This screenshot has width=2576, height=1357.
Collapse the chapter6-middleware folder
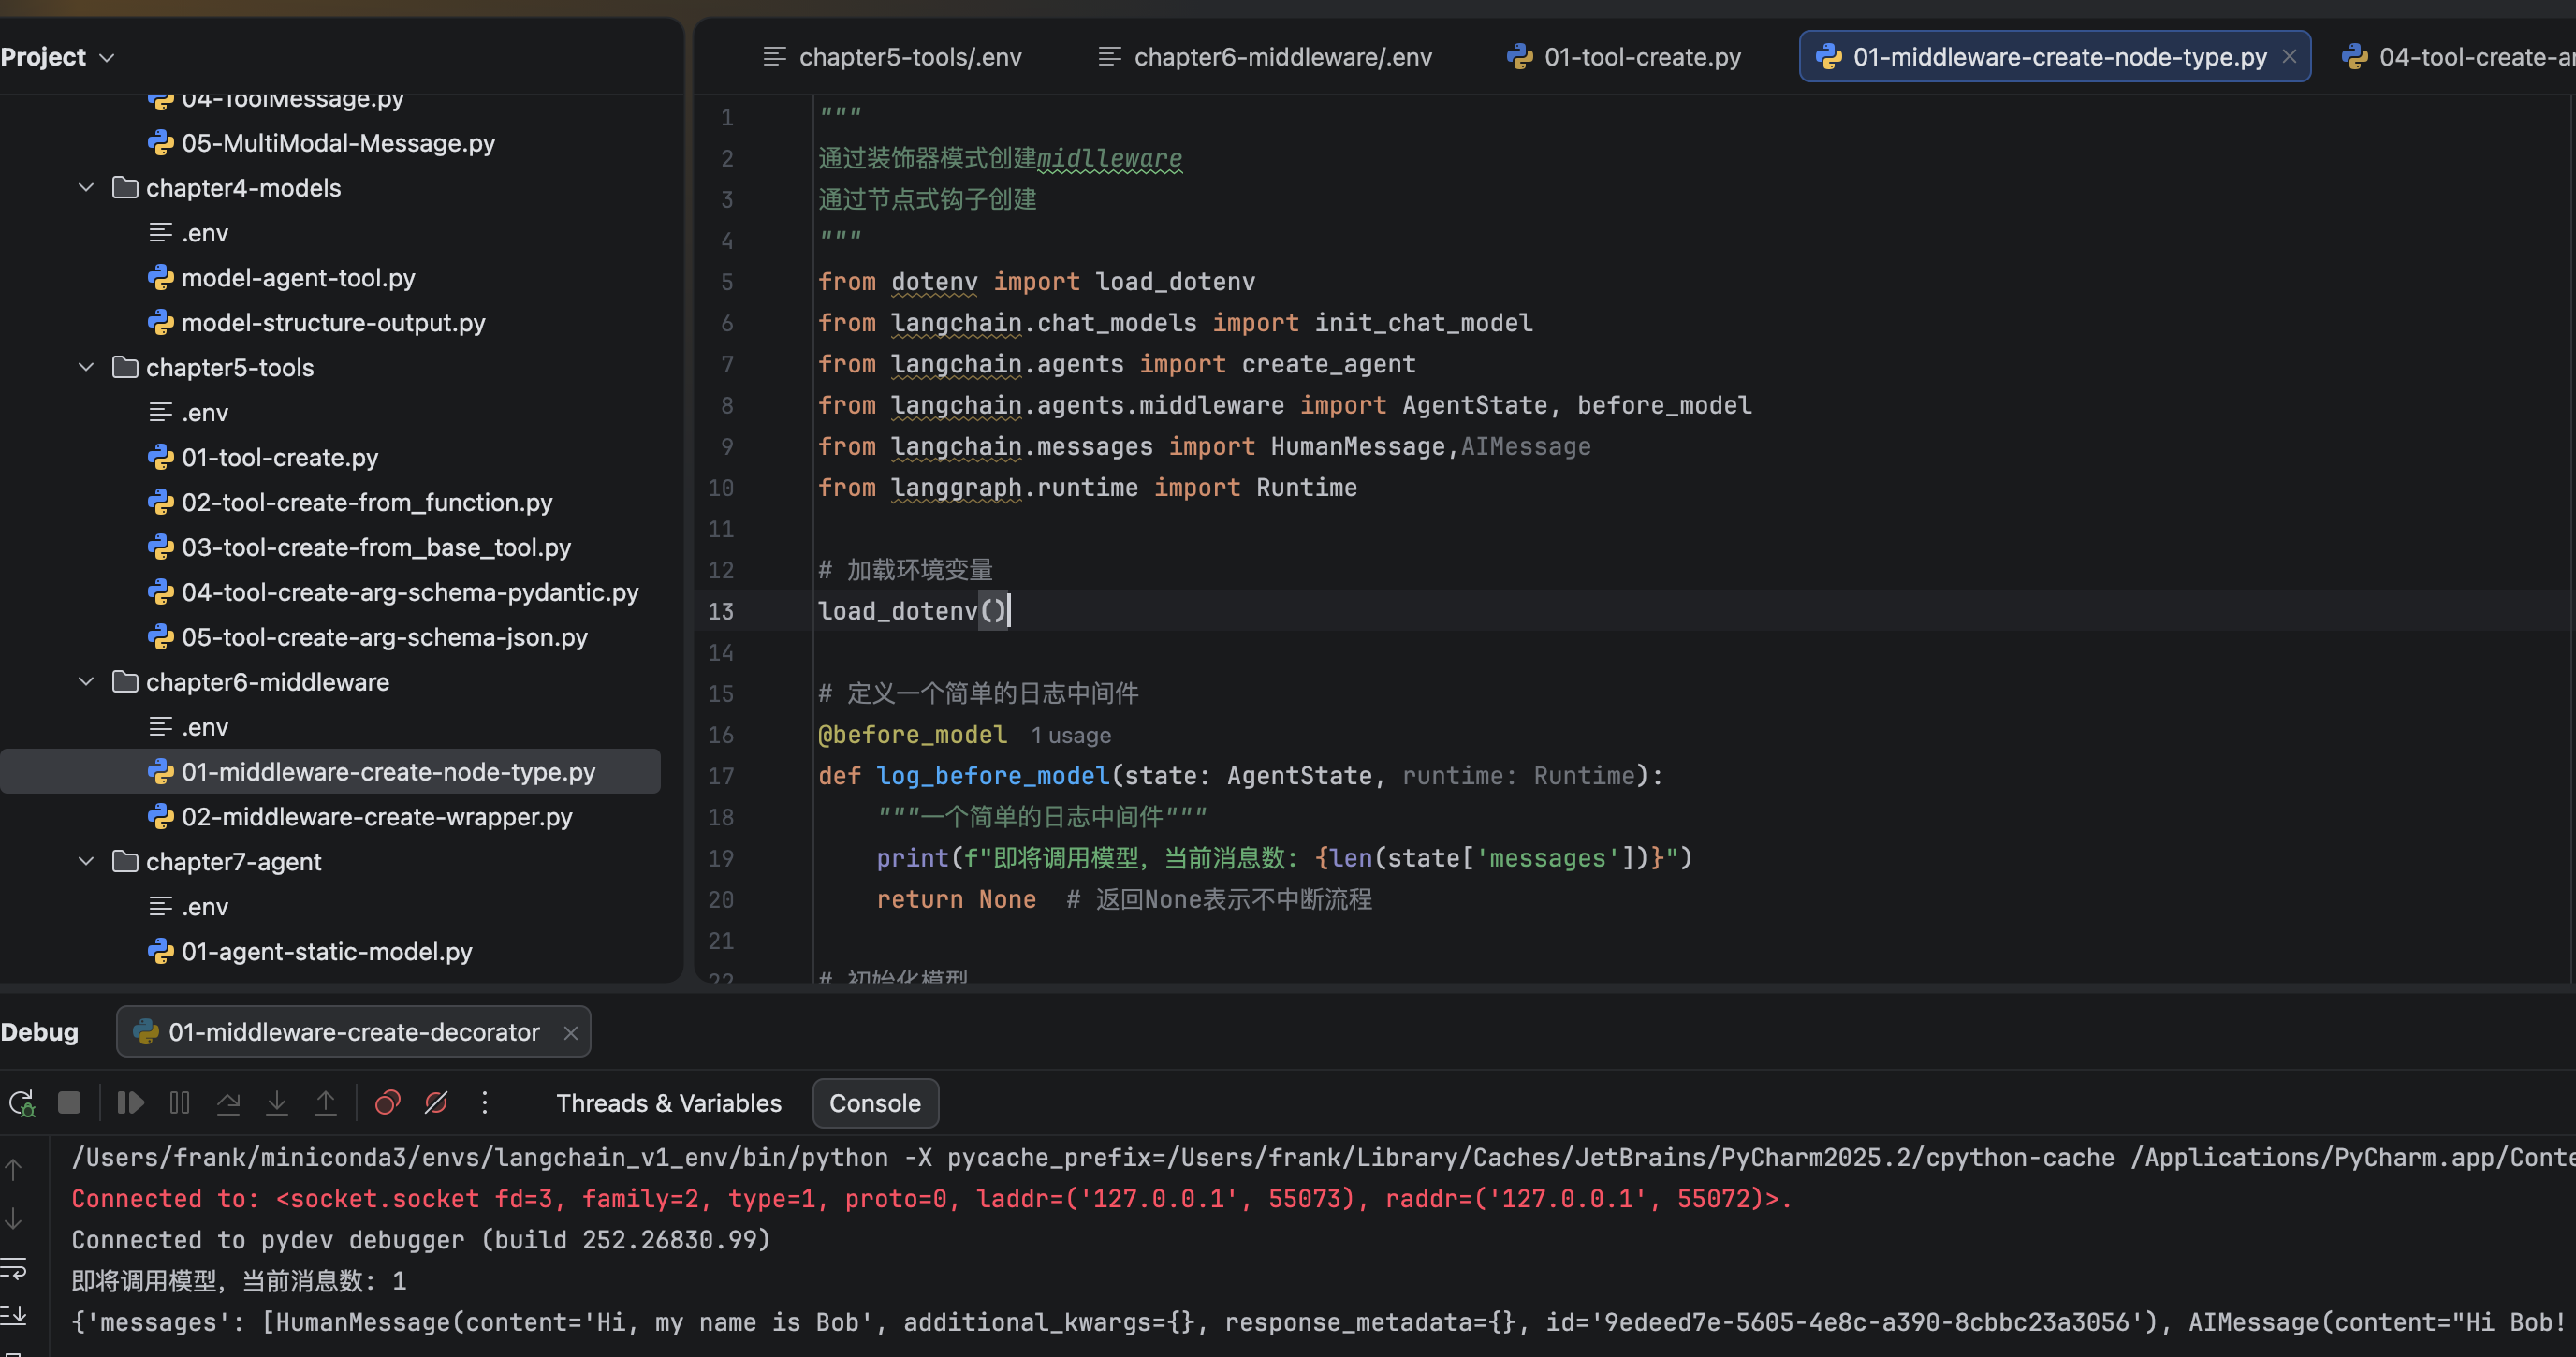(x=86, y=682)
